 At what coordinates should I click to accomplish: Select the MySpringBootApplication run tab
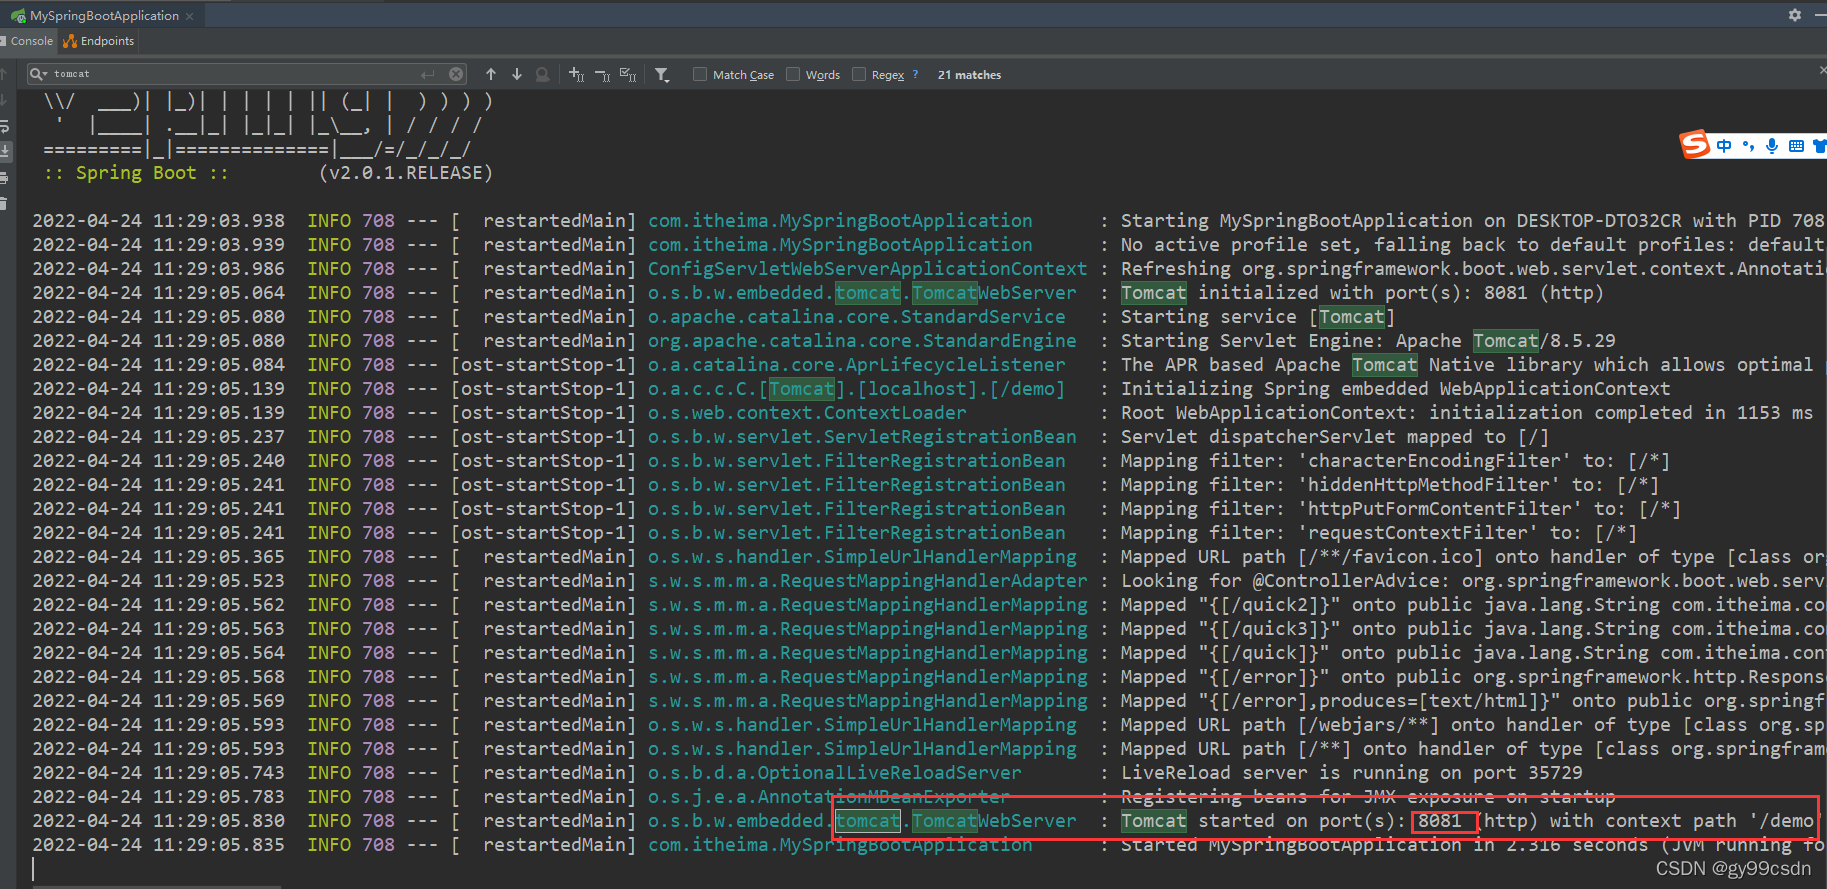(x=103, y=16)
